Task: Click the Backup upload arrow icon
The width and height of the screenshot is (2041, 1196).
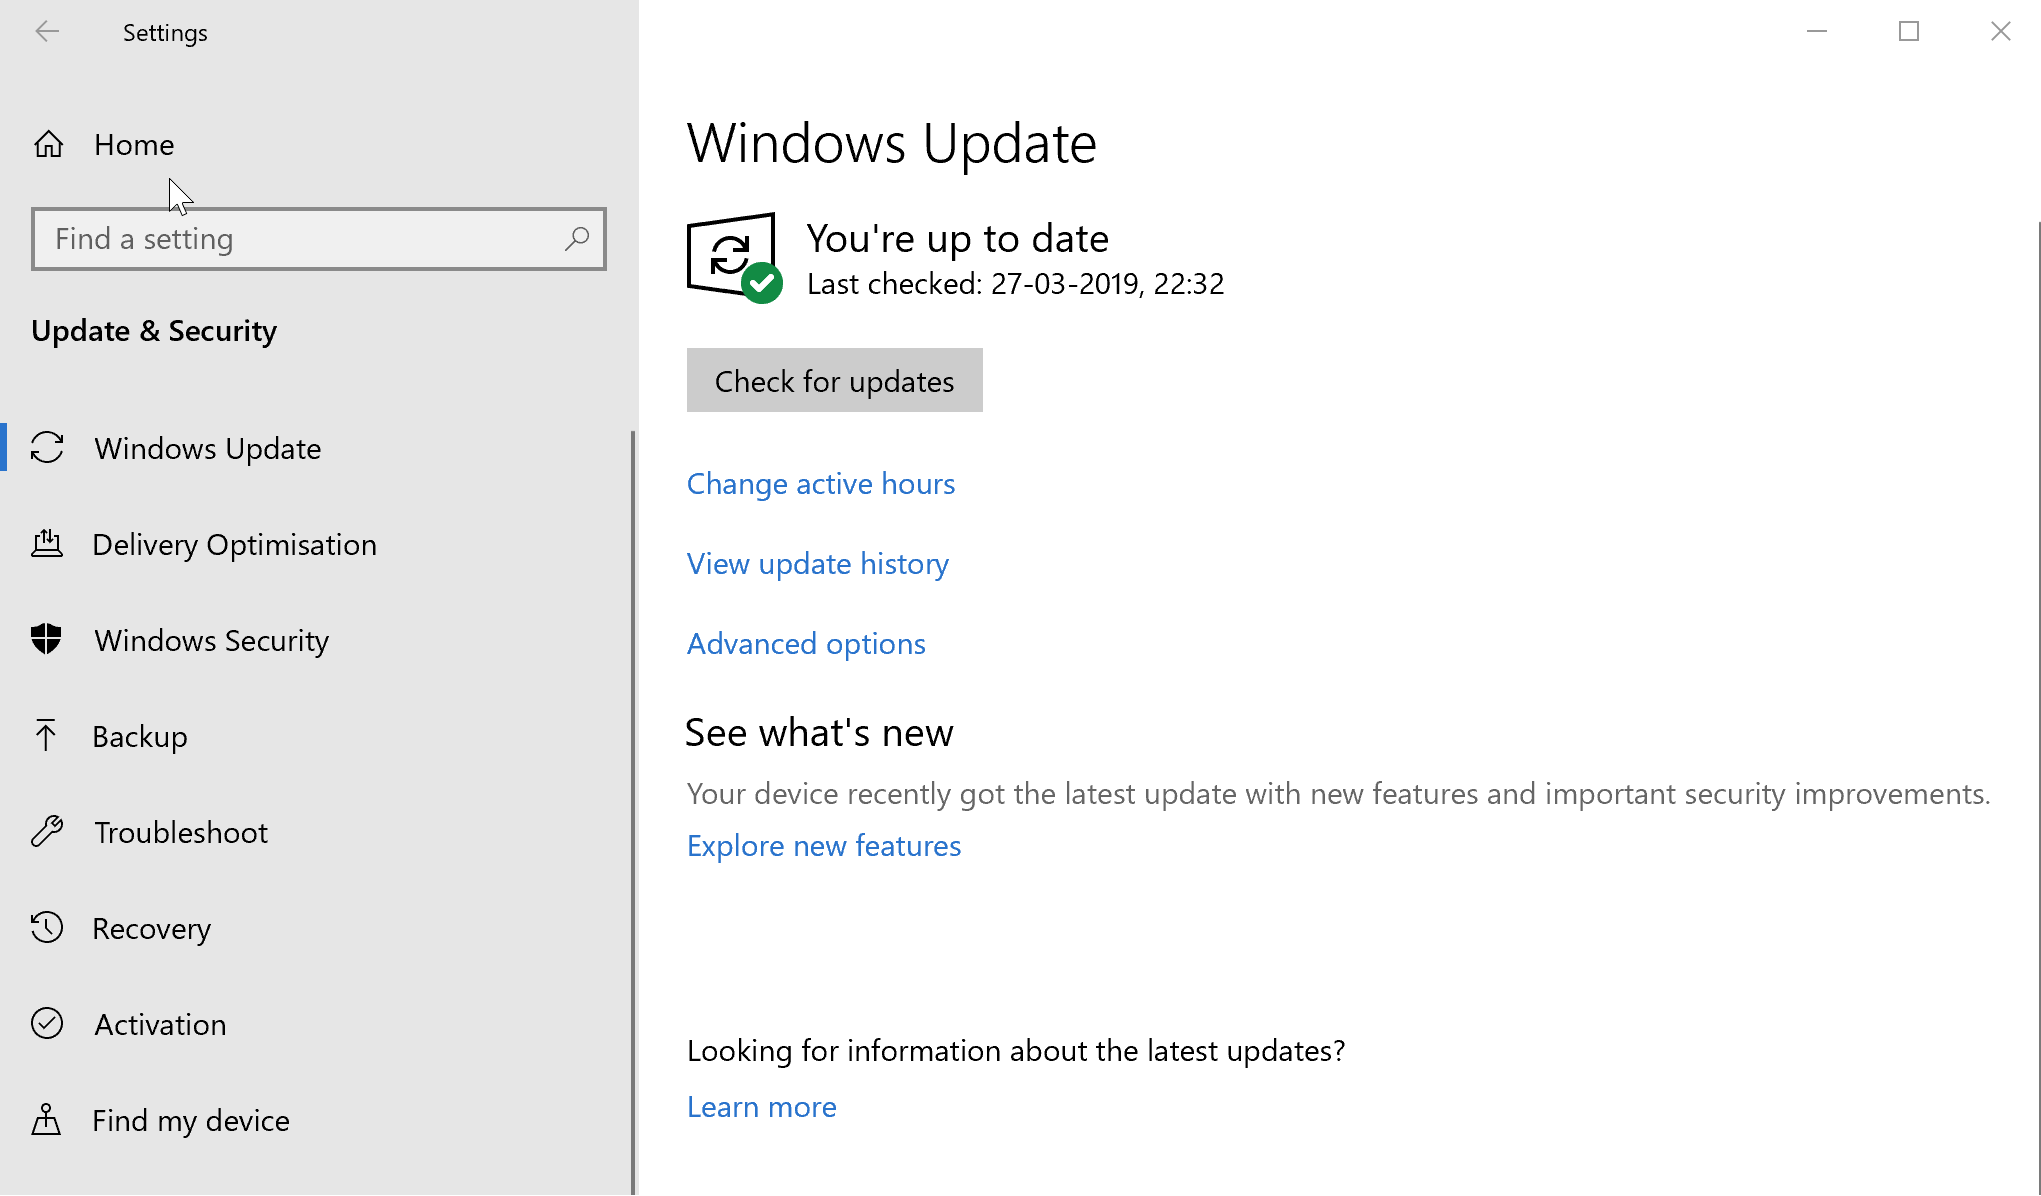Action: click(x=48, y=736)
